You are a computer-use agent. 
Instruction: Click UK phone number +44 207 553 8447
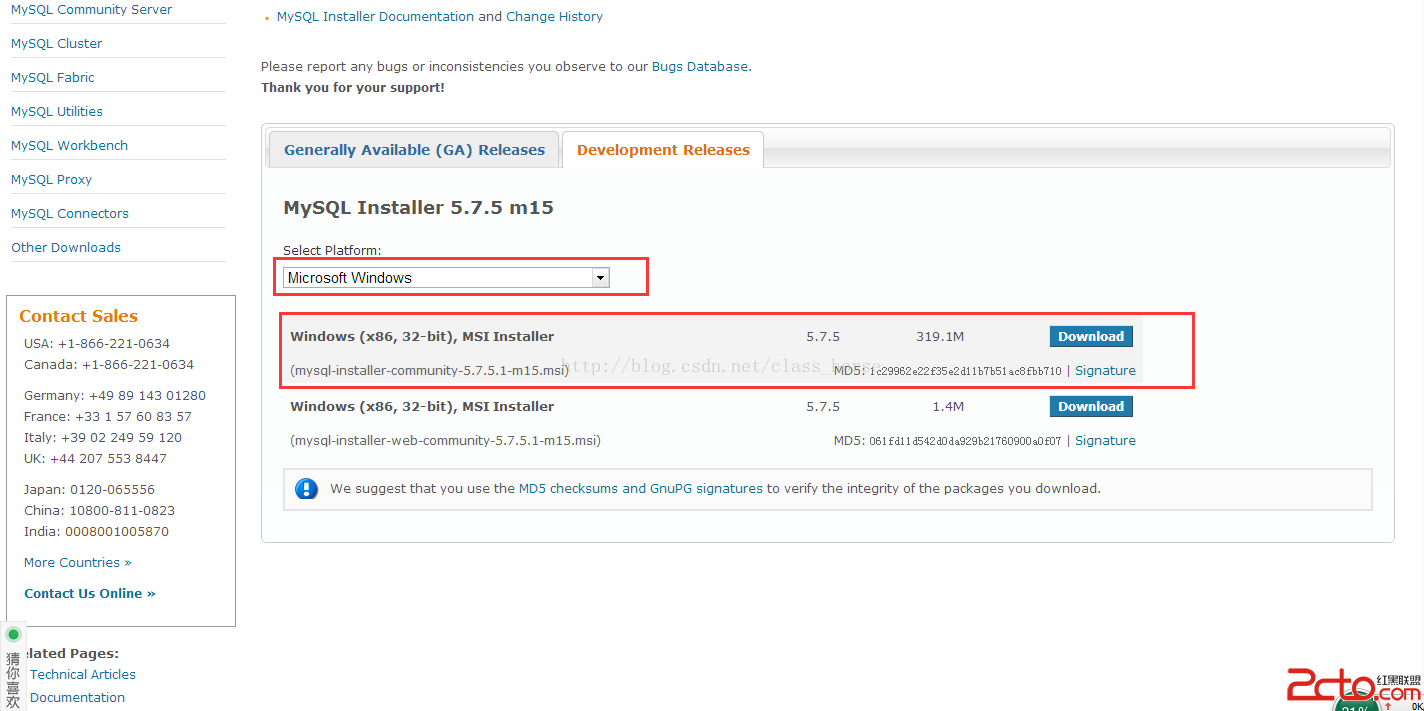109,459
